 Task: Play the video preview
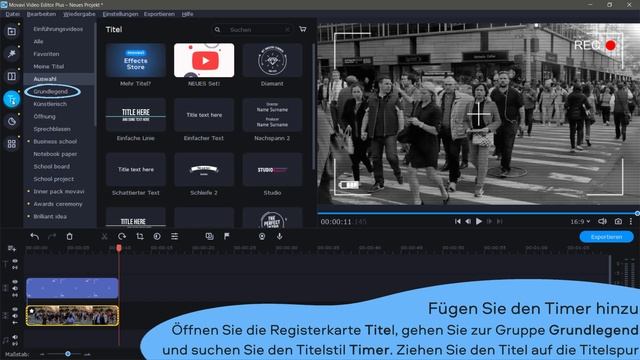(x=479, y=221)
